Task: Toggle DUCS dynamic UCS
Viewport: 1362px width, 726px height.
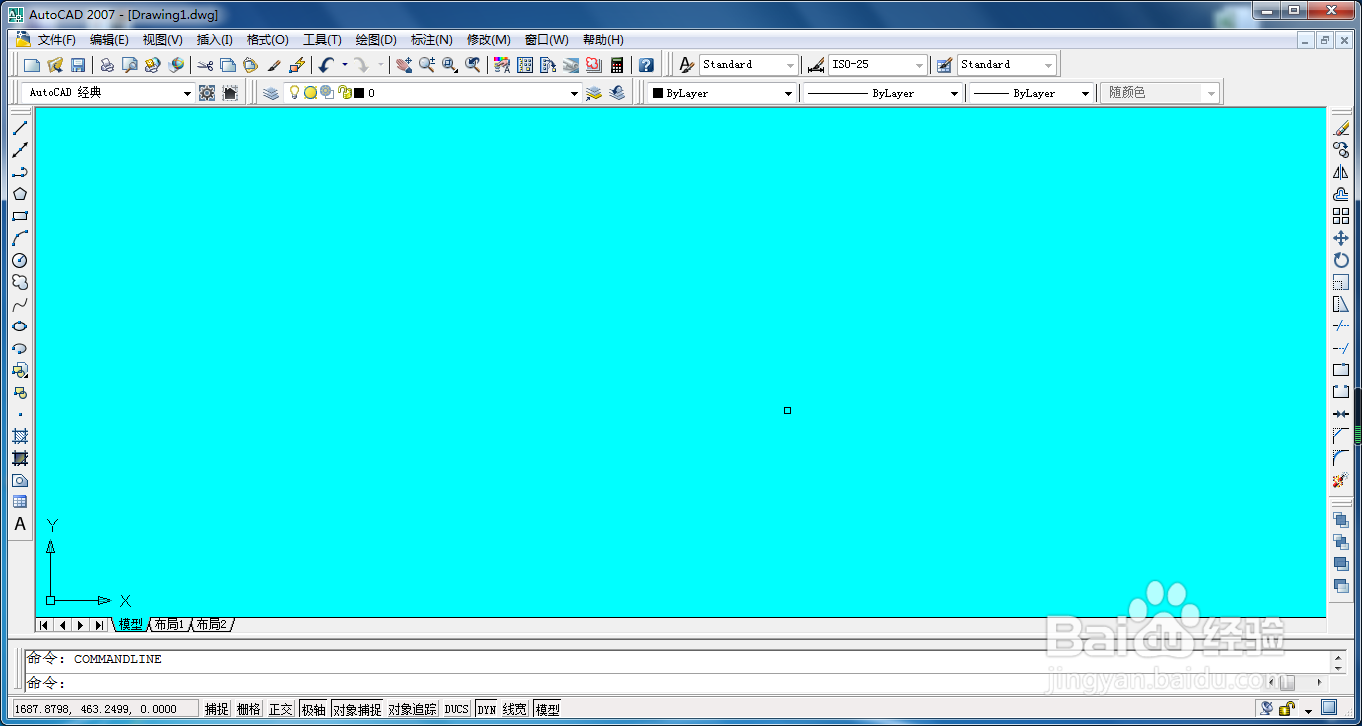Action: [x=457, y=709]
